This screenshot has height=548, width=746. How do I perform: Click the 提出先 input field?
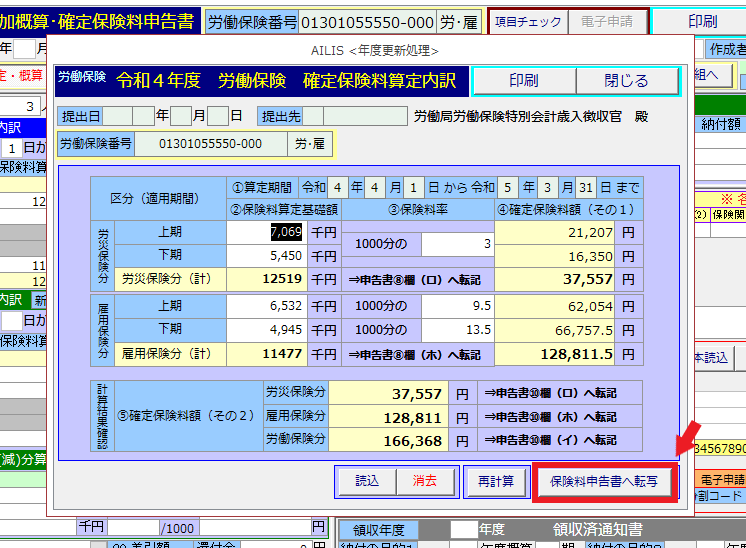[357, 116]
